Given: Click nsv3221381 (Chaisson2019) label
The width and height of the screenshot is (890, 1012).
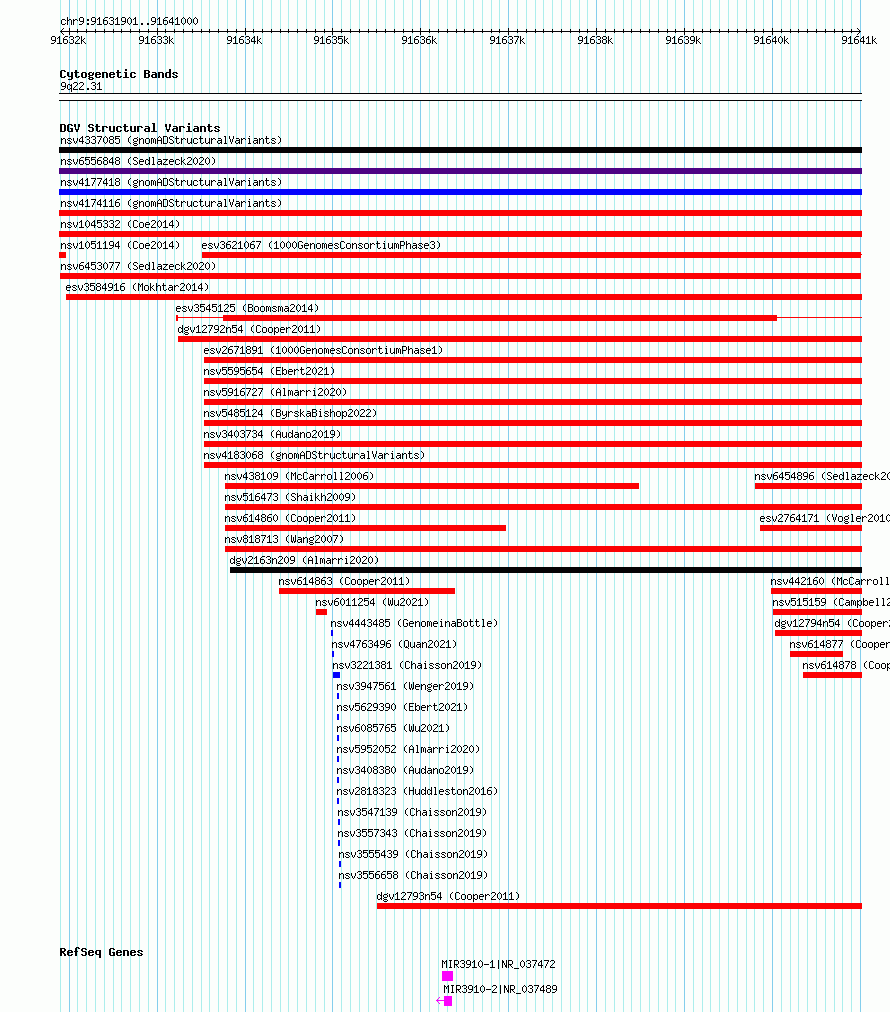Looking at the screenshot, I should [x=407, y=665].
